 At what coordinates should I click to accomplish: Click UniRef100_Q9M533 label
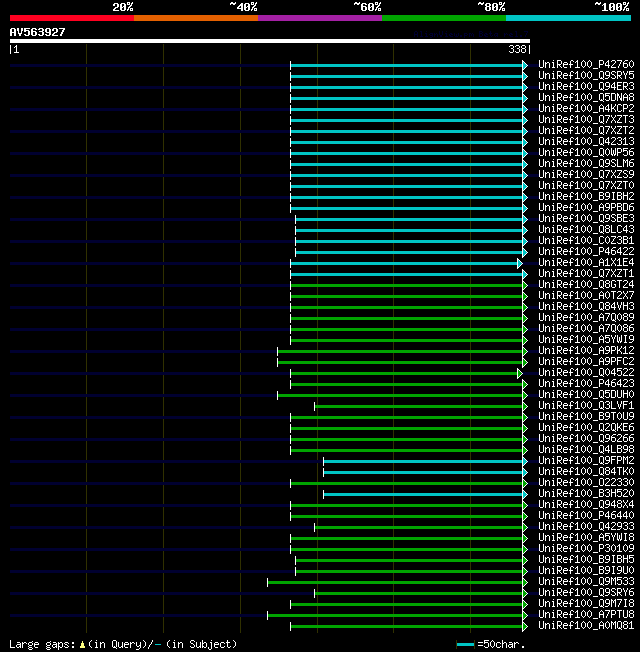tap(586, 582)
